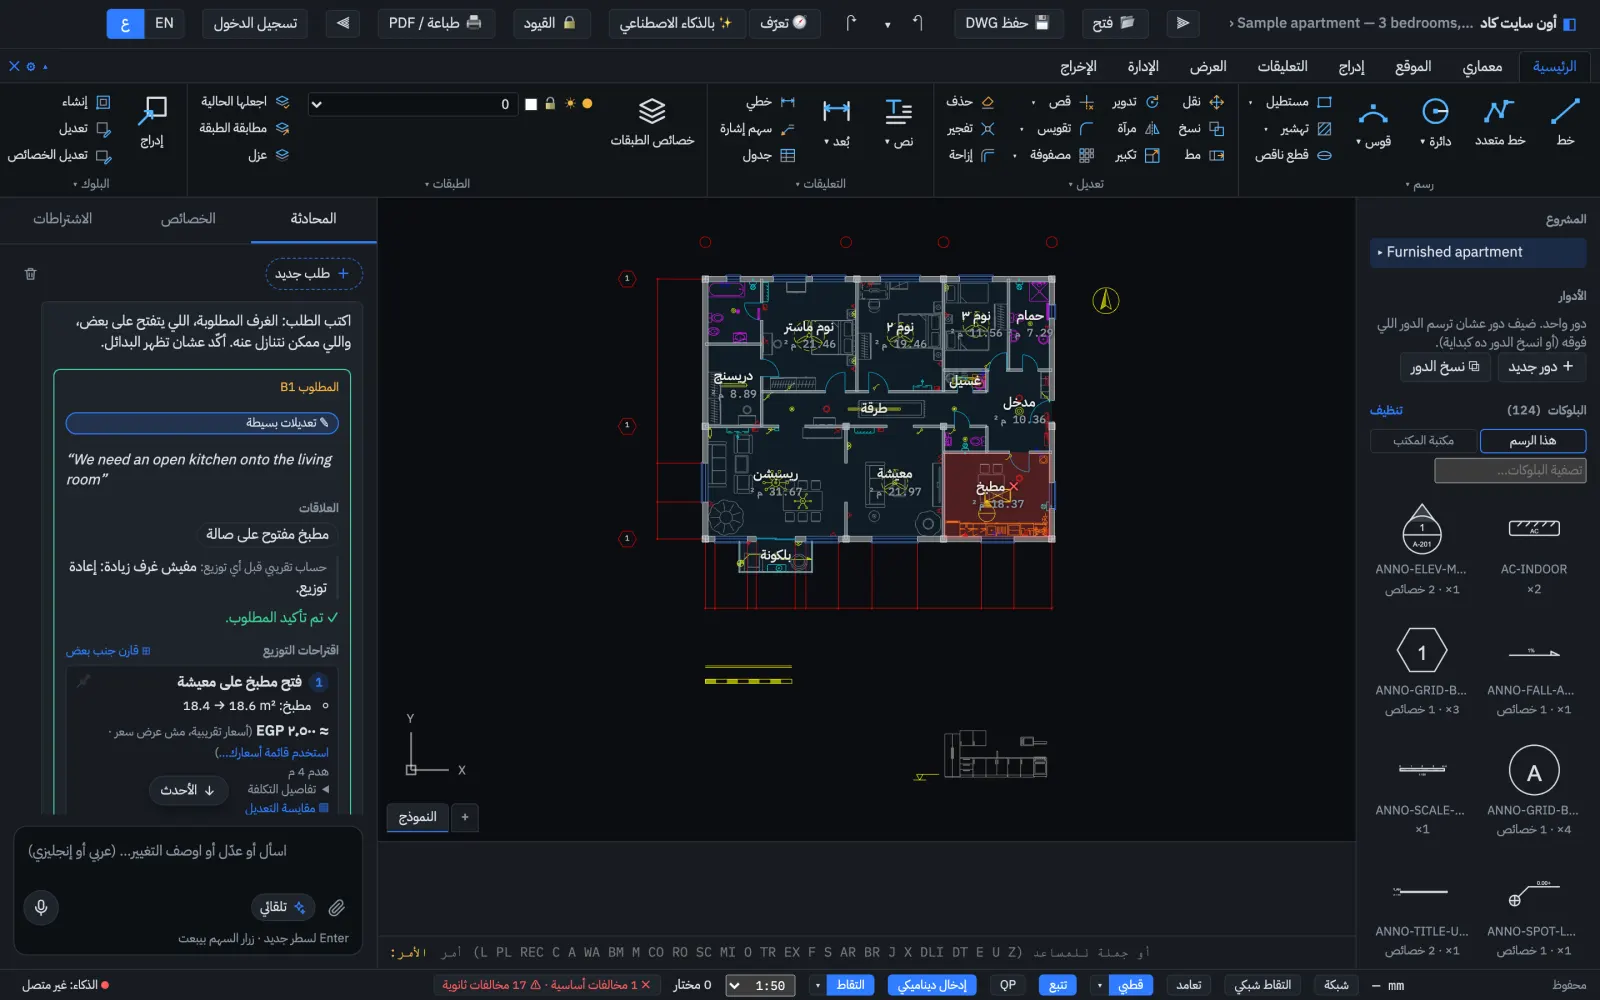Screen dimensions: 1600x1000
Task: Select the Polyline (خط متعدد) tool
Action: click(x=1499, y=122)
